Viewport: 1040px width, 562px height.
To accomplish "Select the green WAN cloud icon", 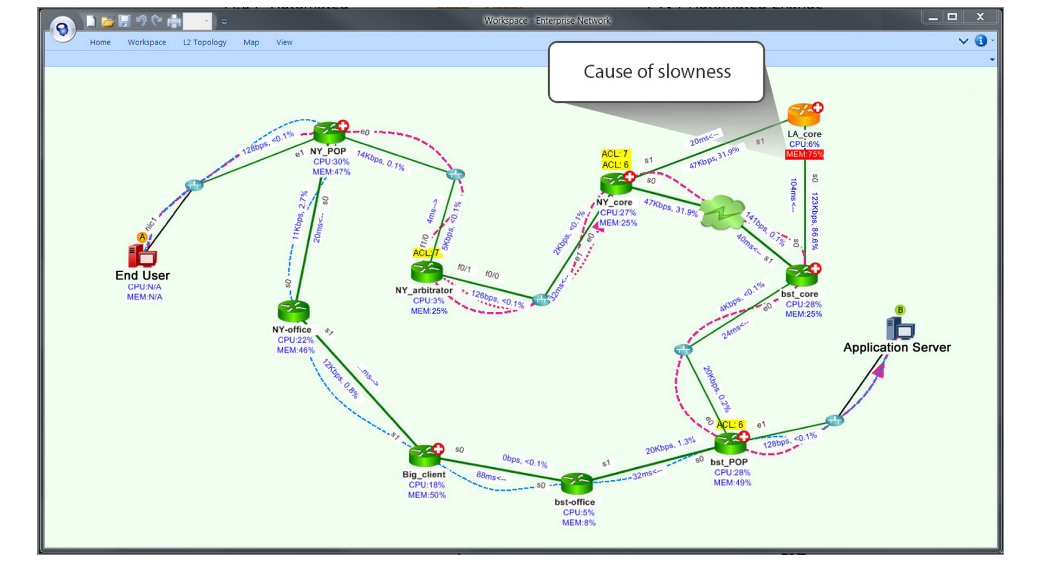I will 722,212.
